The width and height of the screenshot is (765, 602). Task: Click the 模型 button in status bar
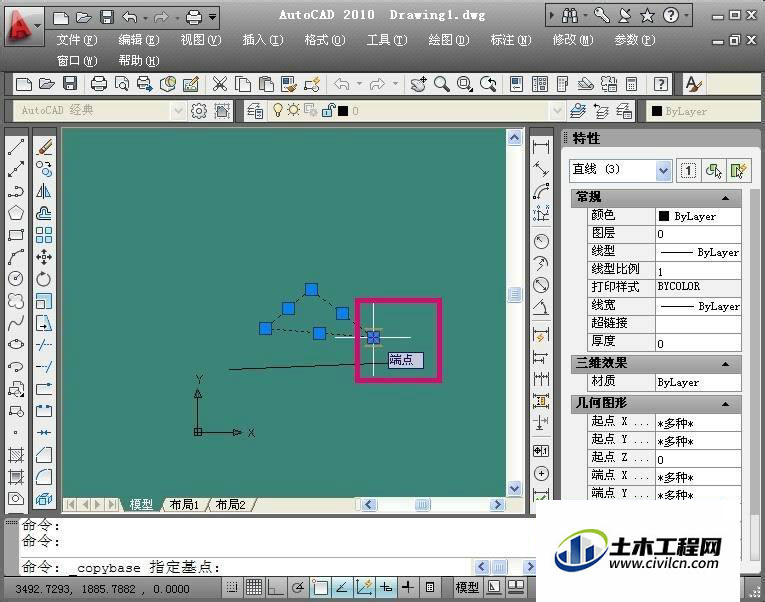pos(466,587)
